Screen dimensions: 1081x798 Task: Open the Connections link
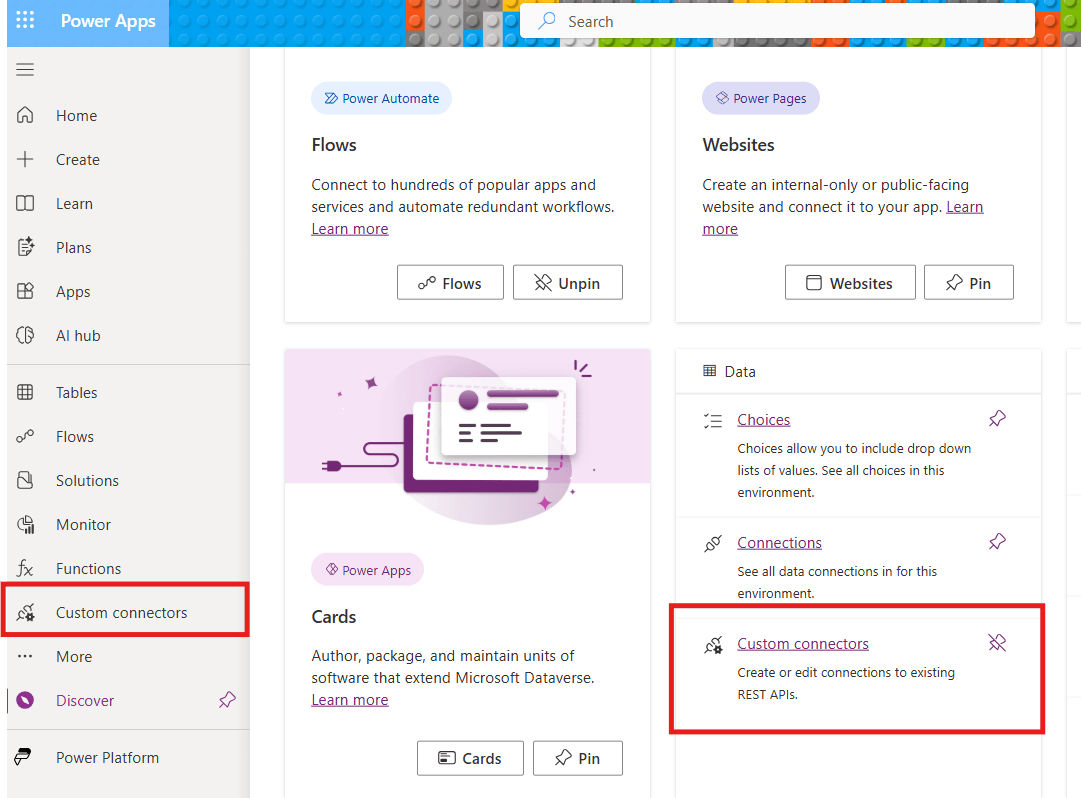click(x=779, y=543)
